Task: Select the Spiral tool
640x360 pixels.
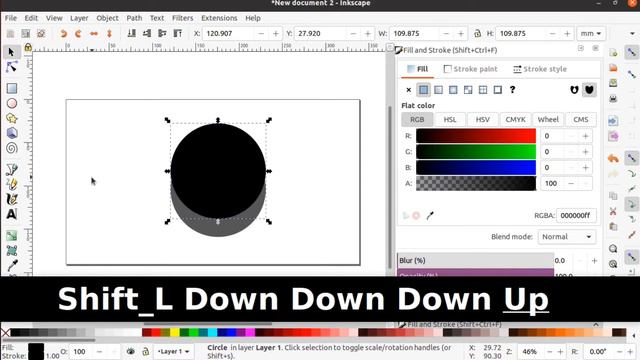Action: [x=11, y=148]
